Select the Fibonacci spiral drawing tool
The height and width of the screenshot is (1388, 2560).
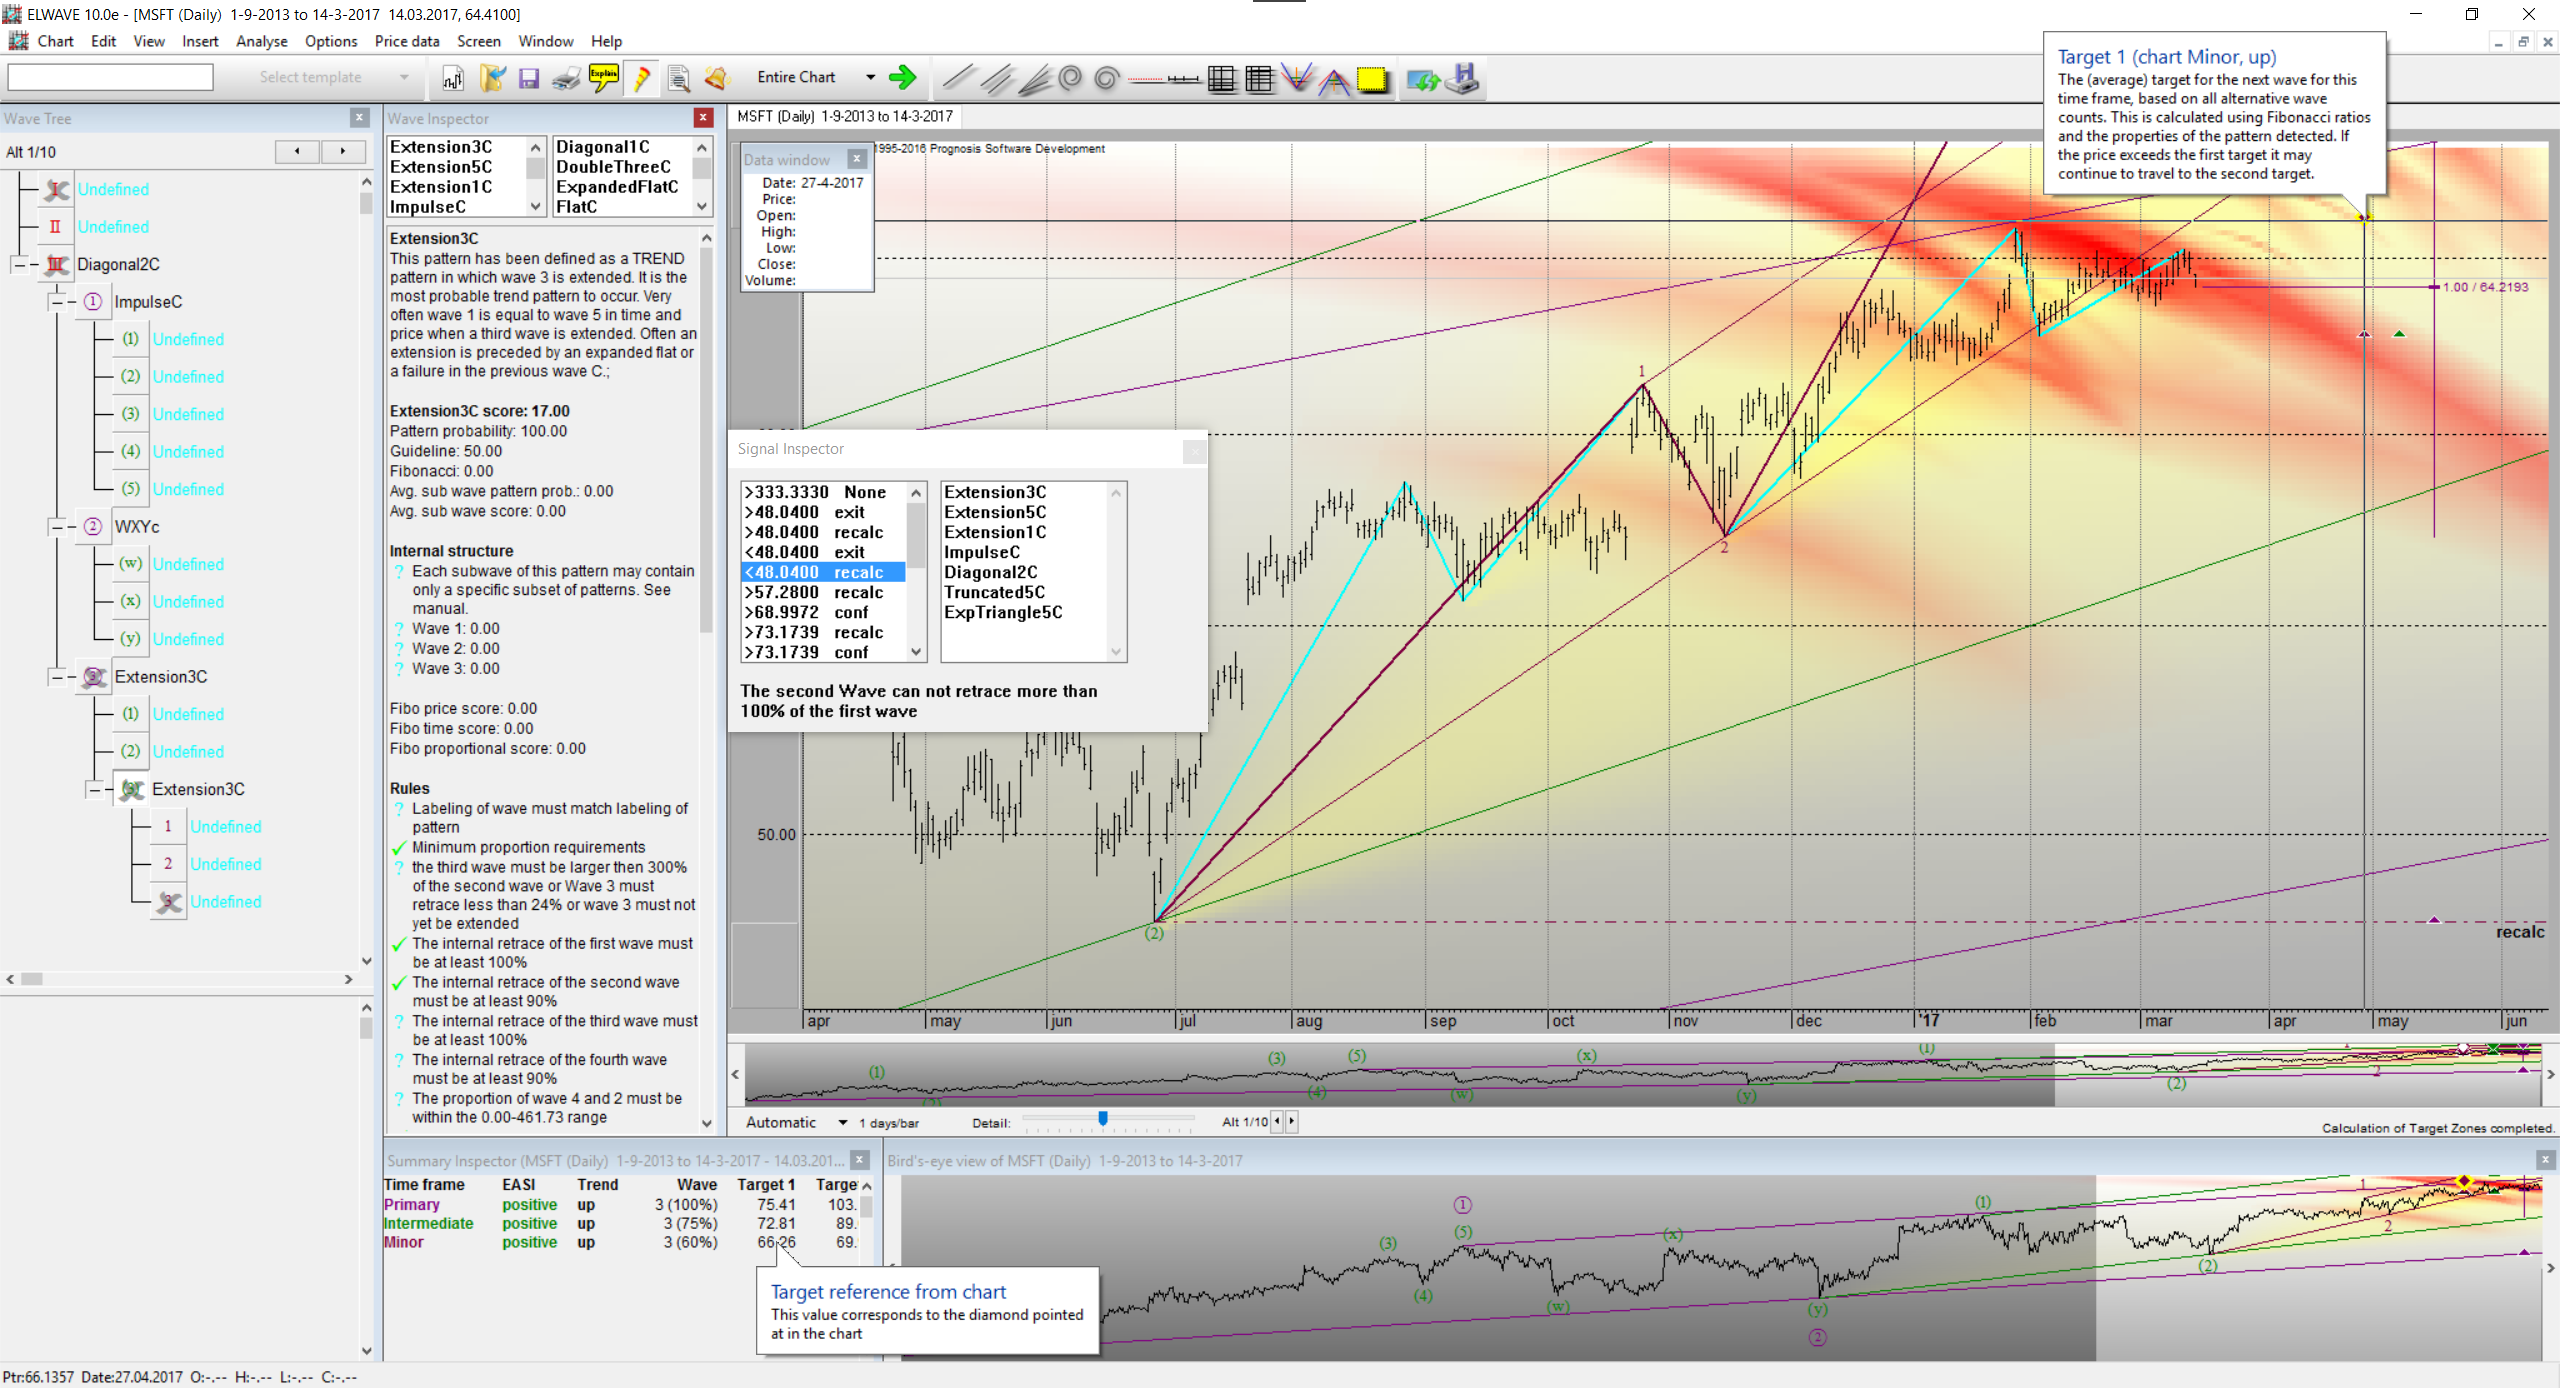pos(1070,78)
